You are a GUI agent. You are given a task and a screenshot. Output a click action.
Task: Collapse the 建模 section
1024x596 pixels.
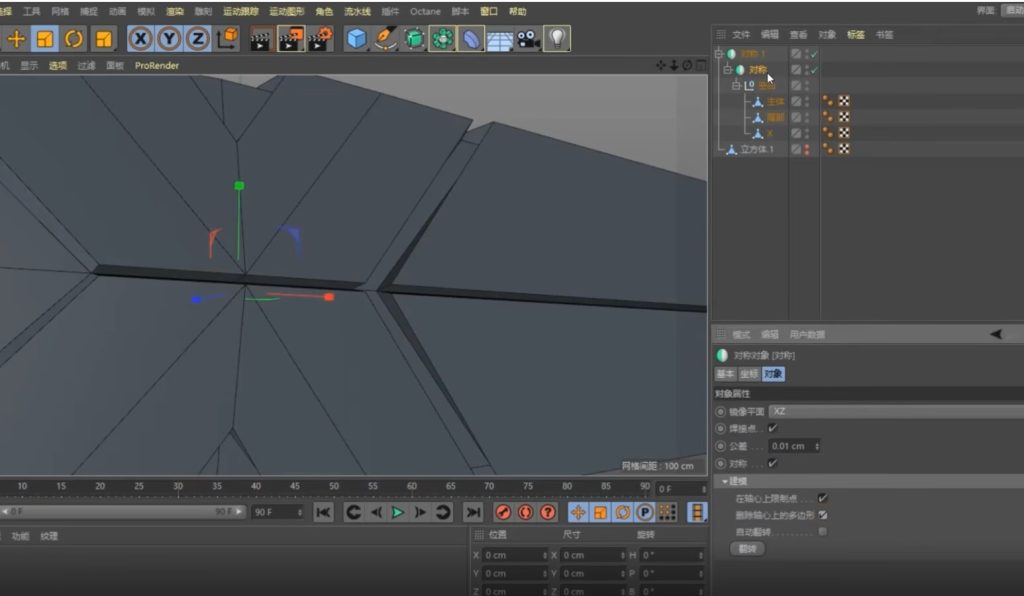point(724,481)
